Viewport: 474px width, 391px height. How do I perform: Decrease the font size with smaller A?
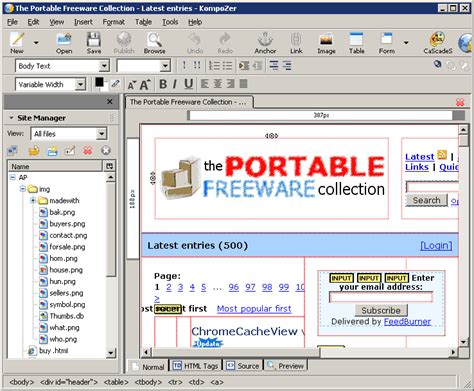coord(132,85)
